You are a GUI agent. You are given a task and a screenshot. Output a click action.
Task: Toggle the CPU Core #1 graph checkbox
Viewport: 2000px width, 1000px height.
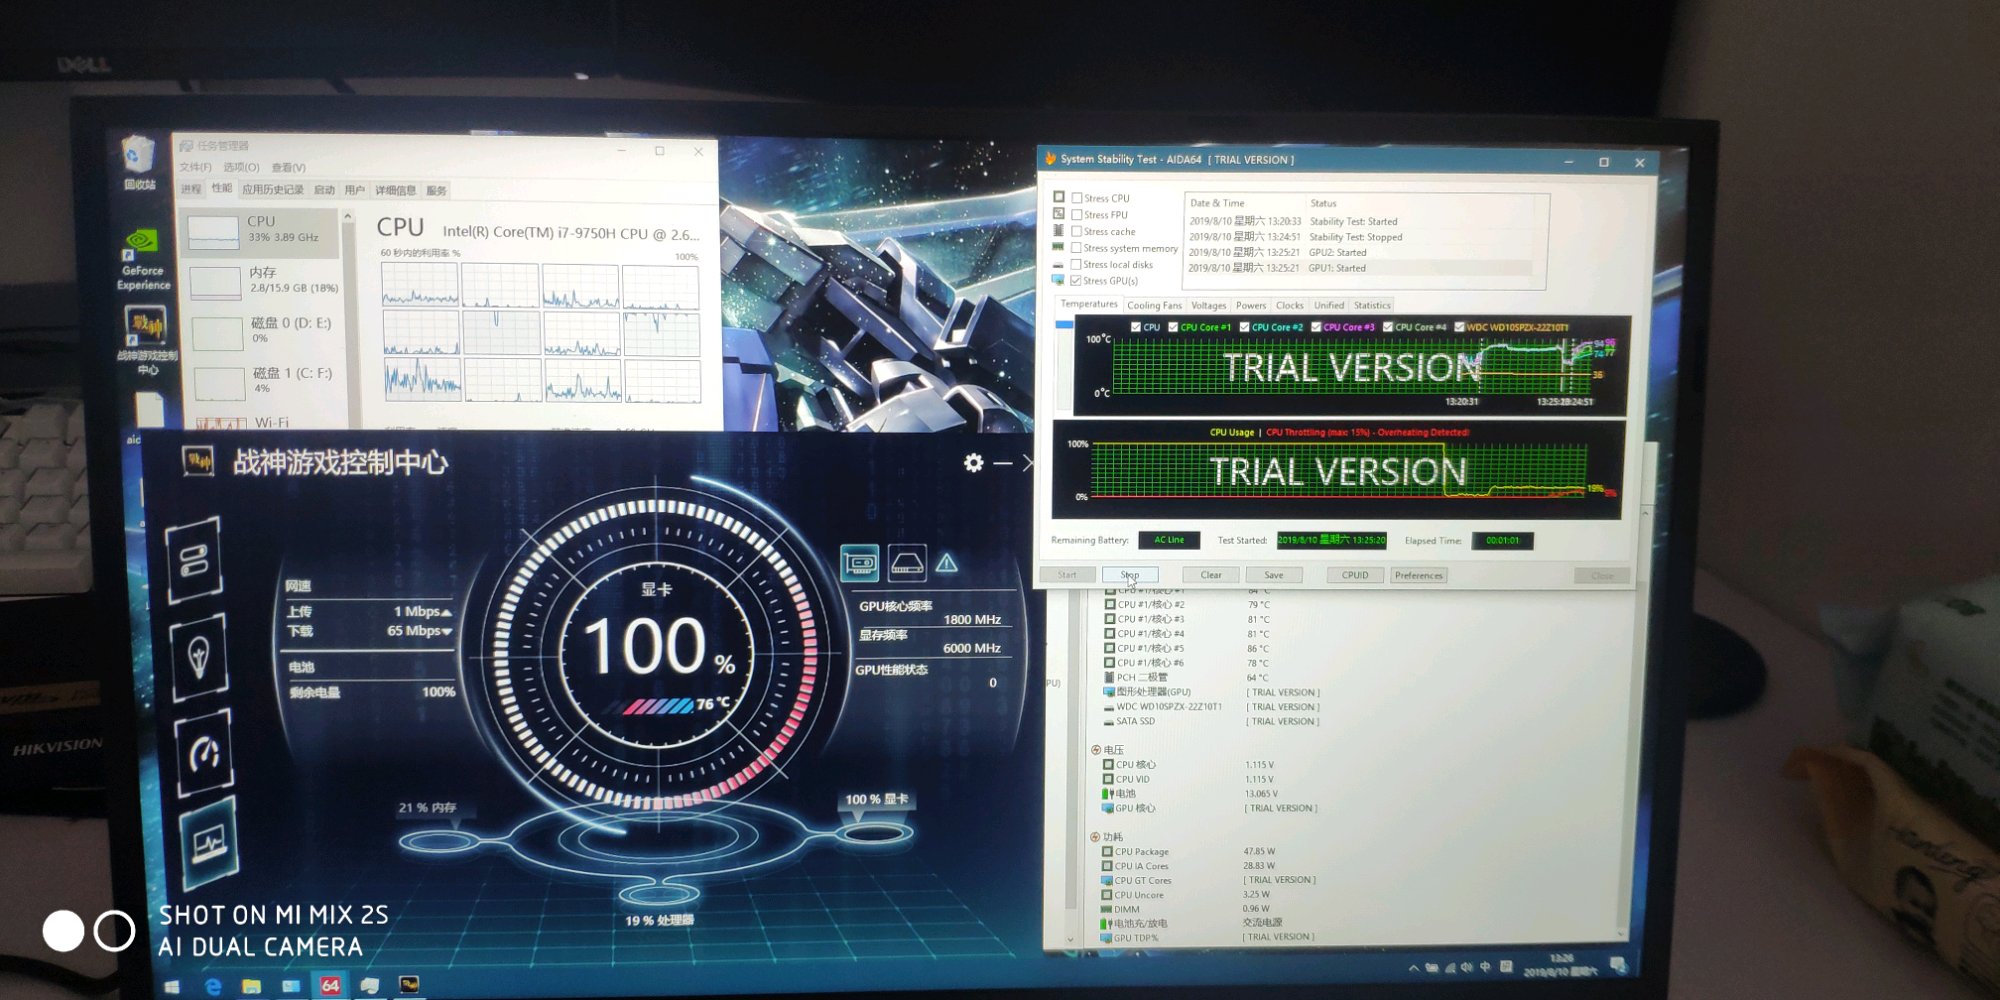pyautogui.click(x=1173, y=327)
